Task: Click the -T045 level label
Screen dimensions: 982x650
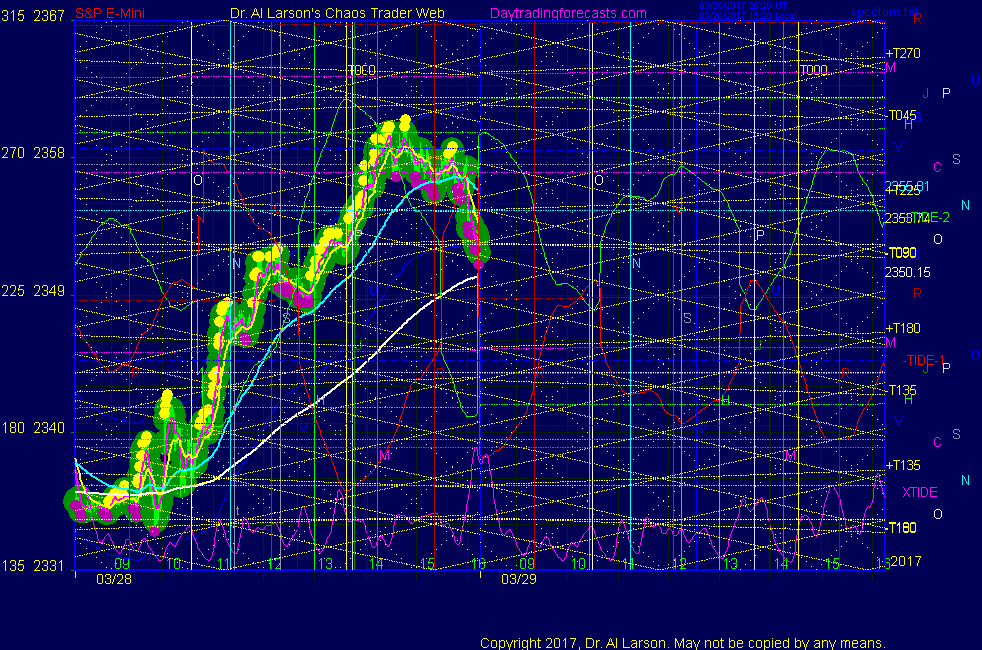Action: [x=902, y=115]
